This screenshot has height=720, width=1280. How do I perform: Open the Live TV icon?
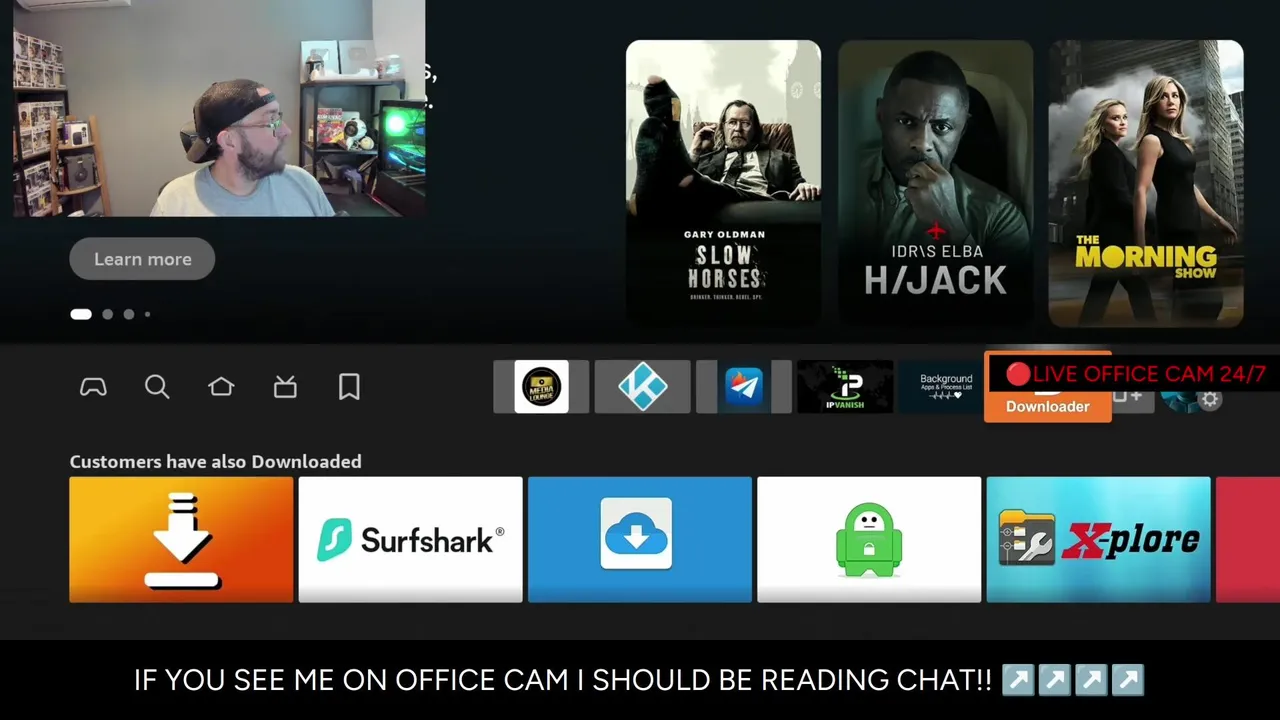click(x=285, y=387)
